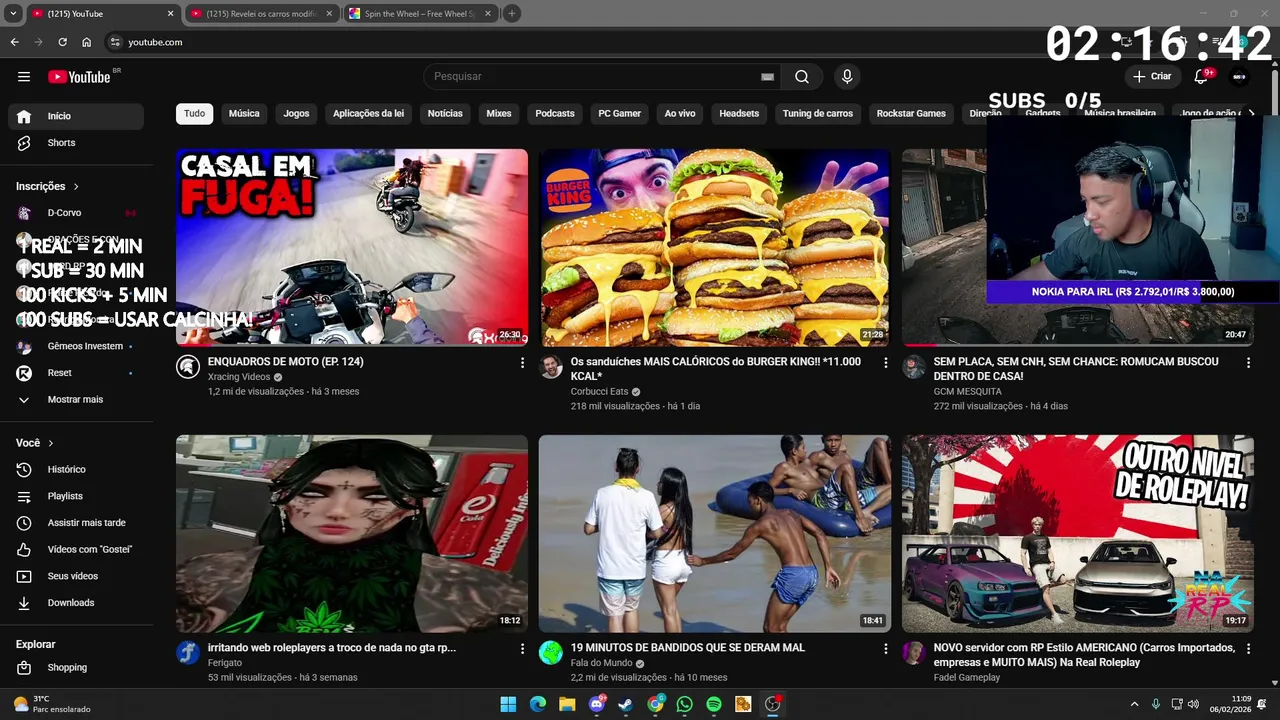Switch to the Revelei os carros tab
The width and height of the screenshot is (1280, 720).
[263, 14]
